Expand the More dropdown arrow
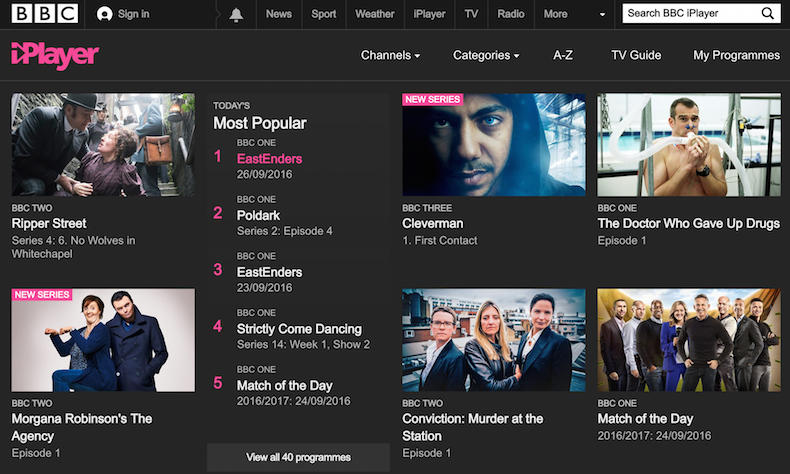This screenshot has width=790, height=474. (602, 15)
